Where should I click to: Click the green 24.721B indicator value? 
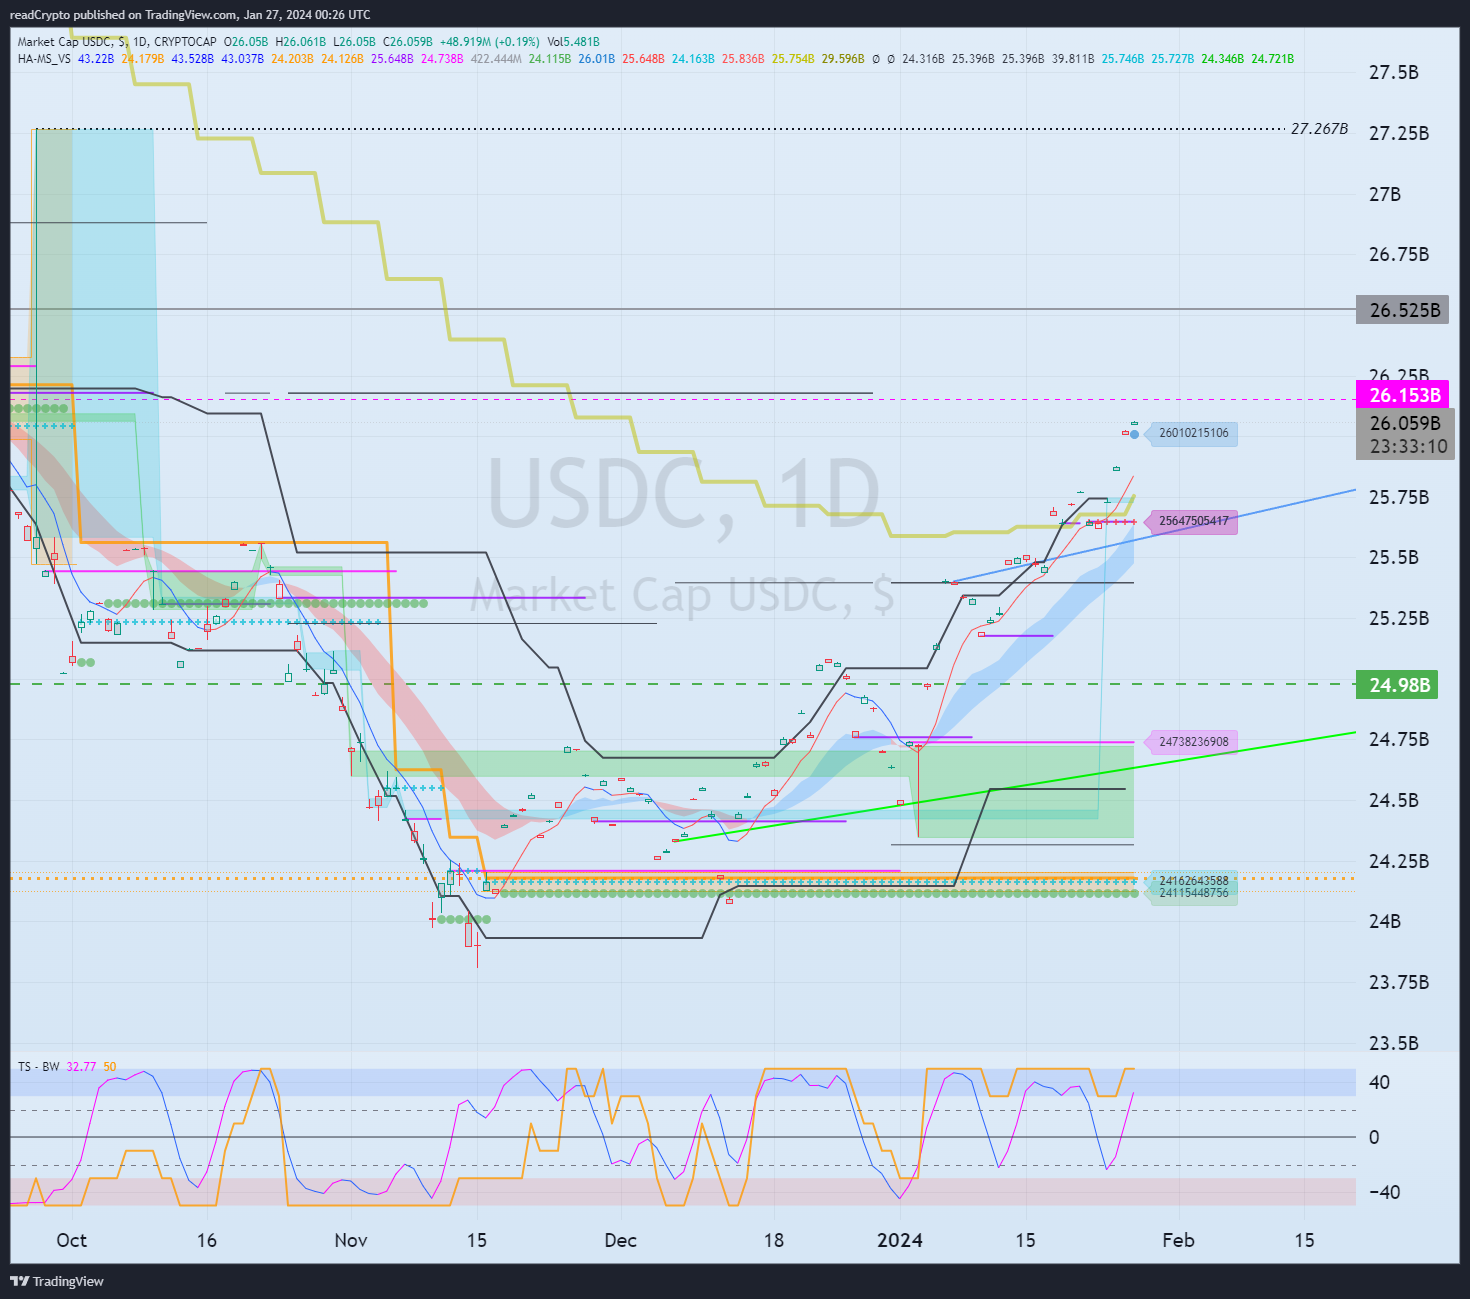click(x=1273, y=59)
